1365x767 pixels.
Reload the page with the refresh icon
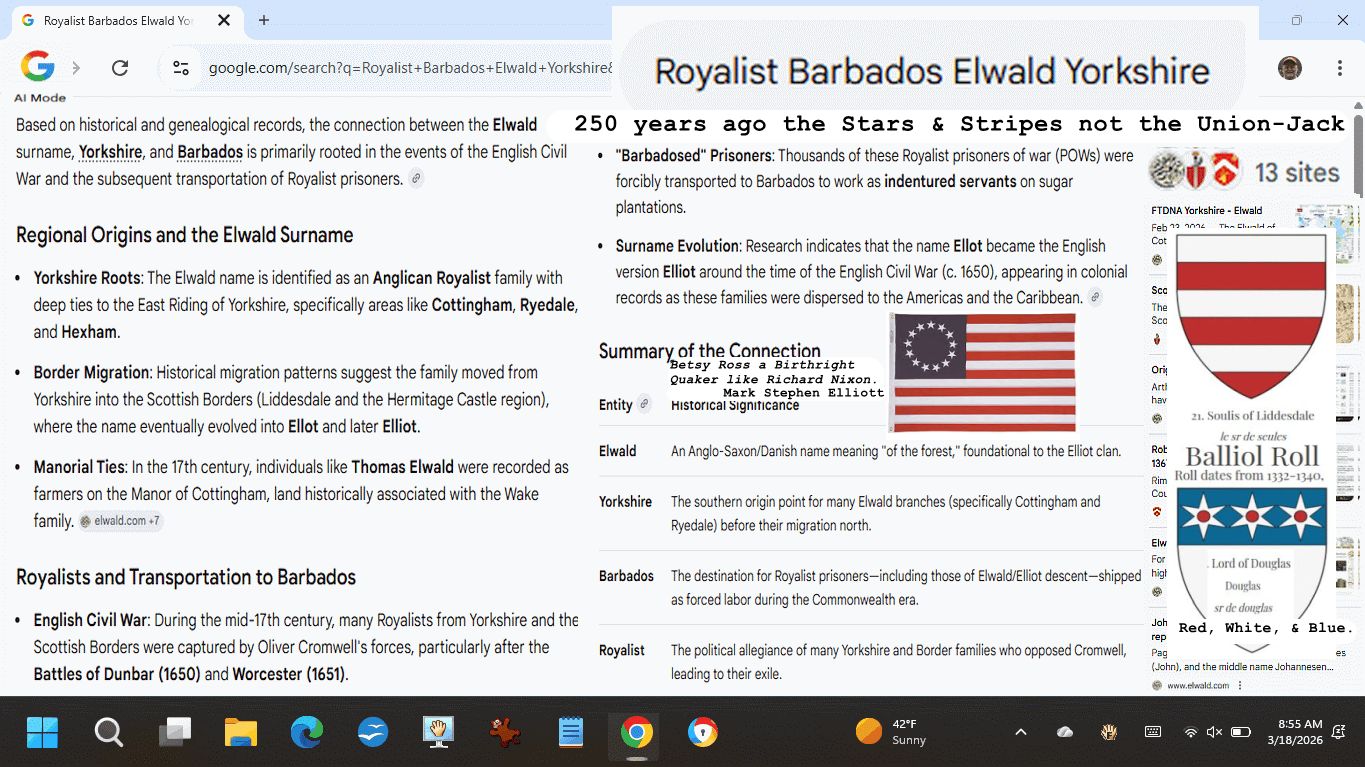pyautogui.click(x=120, y=68)
